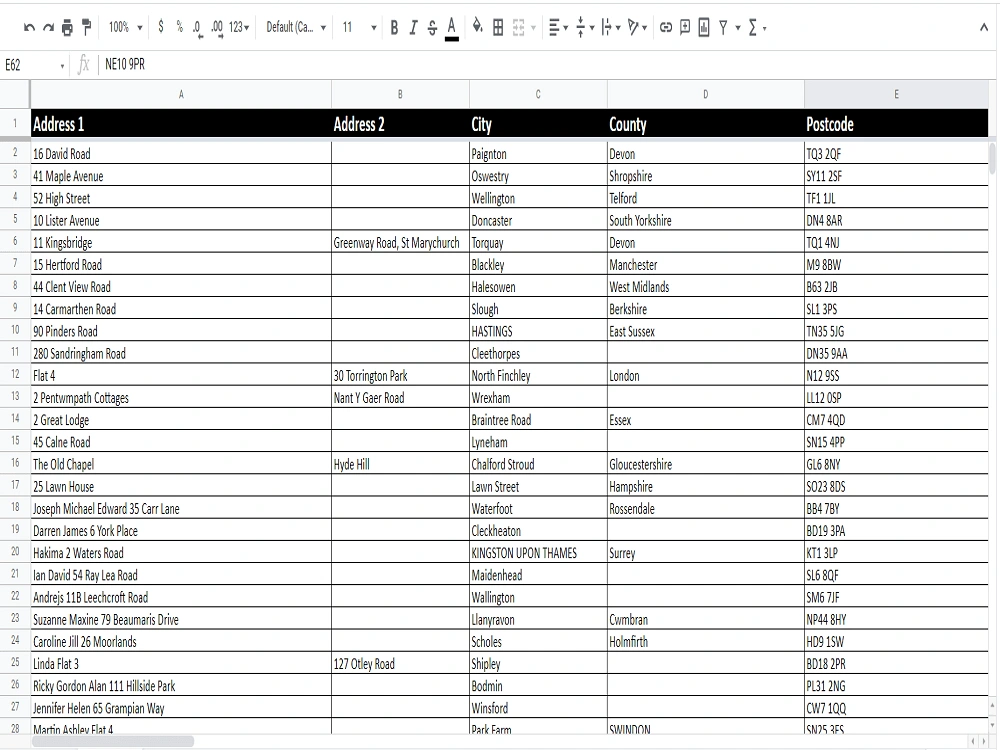Increase decimal places
This screenshot has width=1000, height=750.
(x=217, y=27)
